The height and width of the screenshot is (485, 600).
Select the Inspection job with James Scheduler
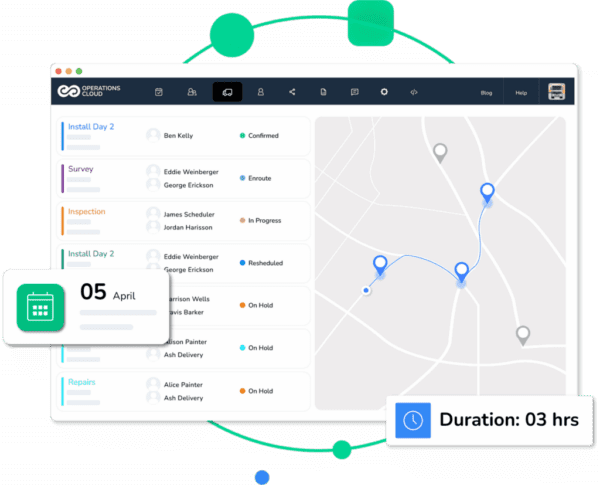185,220
